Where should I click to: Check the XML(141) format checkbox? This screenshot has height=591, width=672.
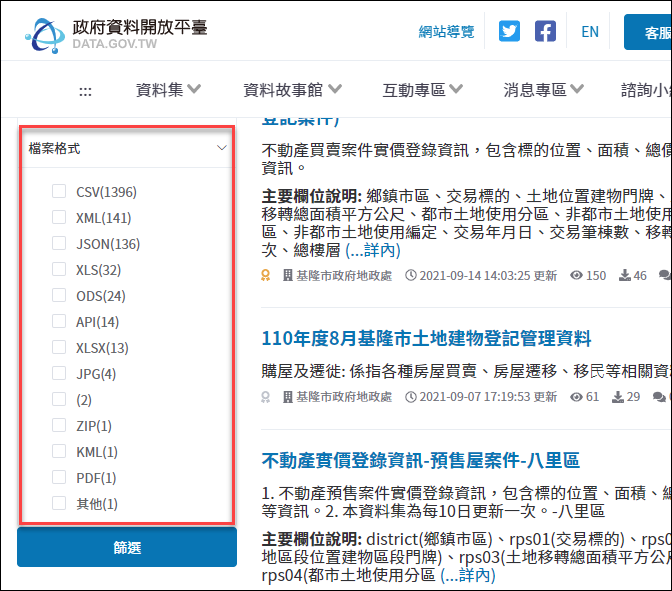point(59,217)
